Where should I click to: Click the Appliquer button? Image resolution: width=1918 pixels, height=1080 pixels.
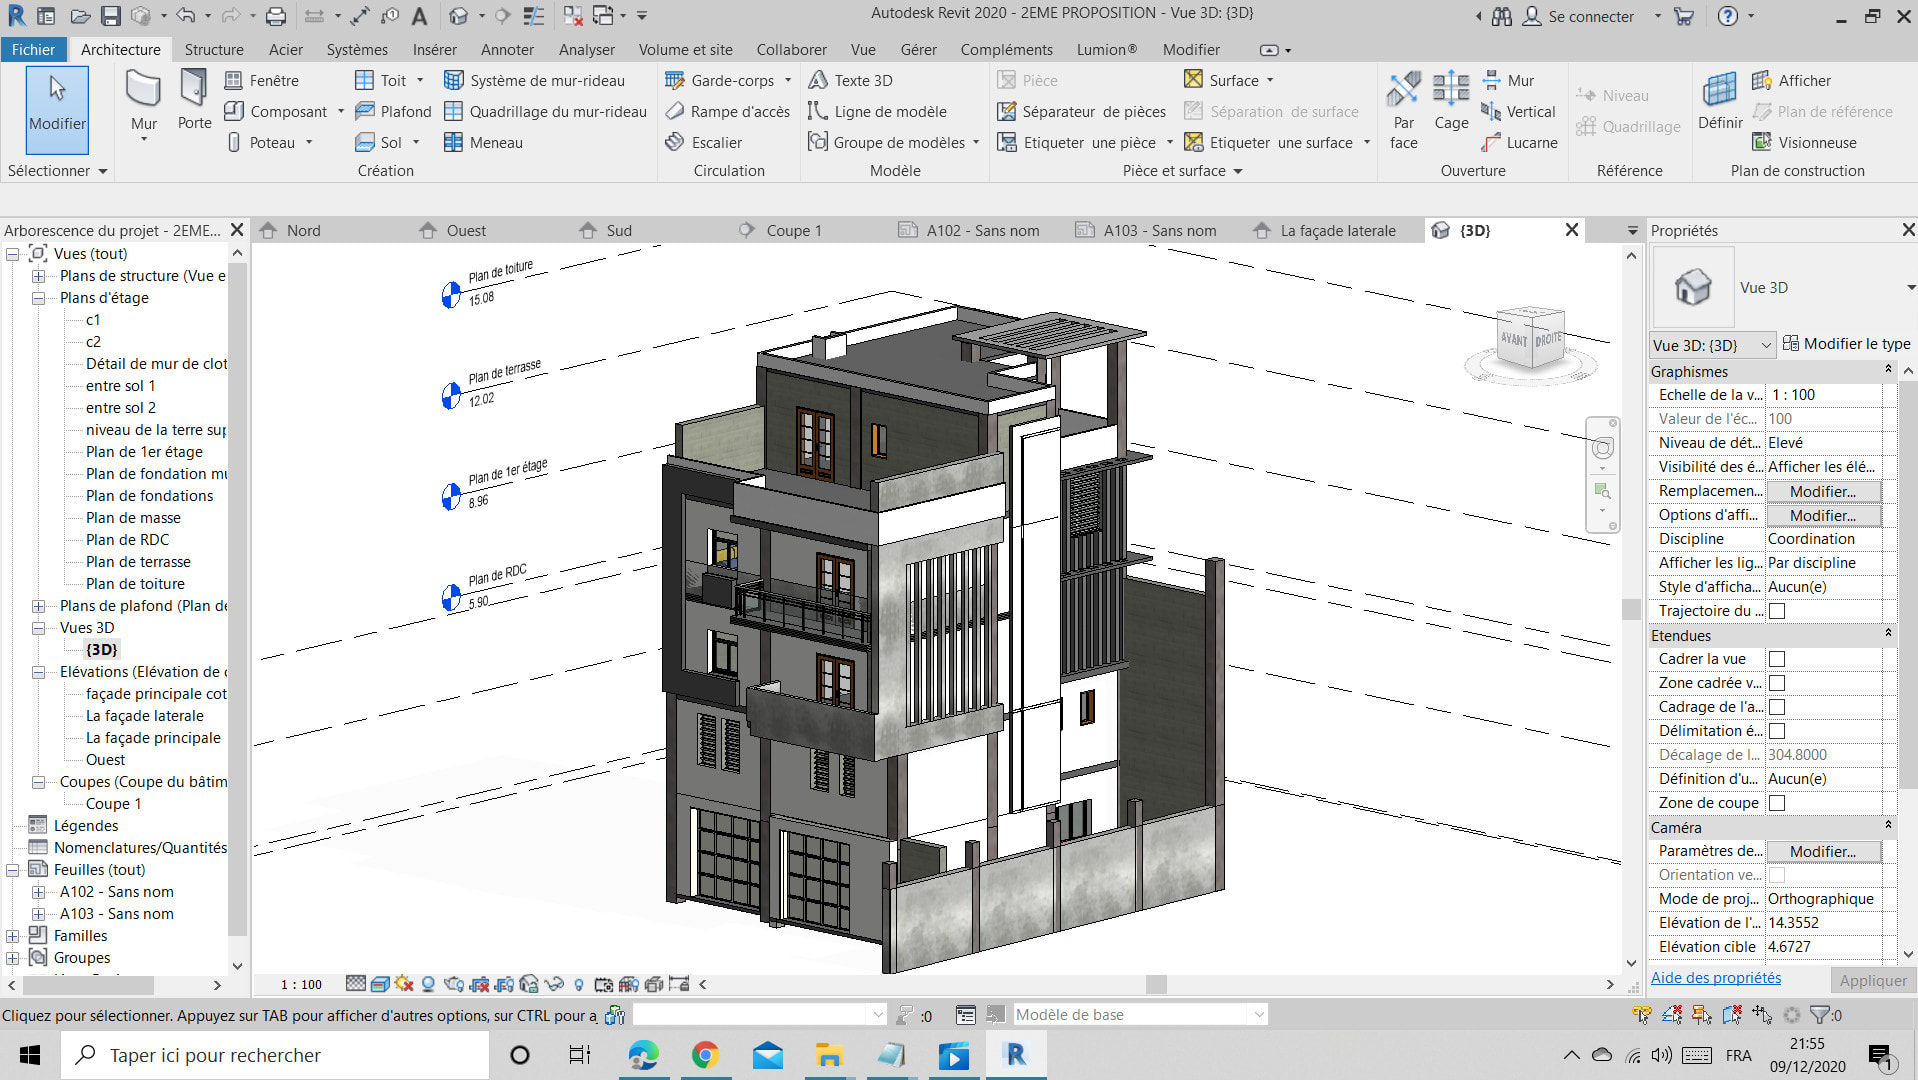pos(1872,980)
